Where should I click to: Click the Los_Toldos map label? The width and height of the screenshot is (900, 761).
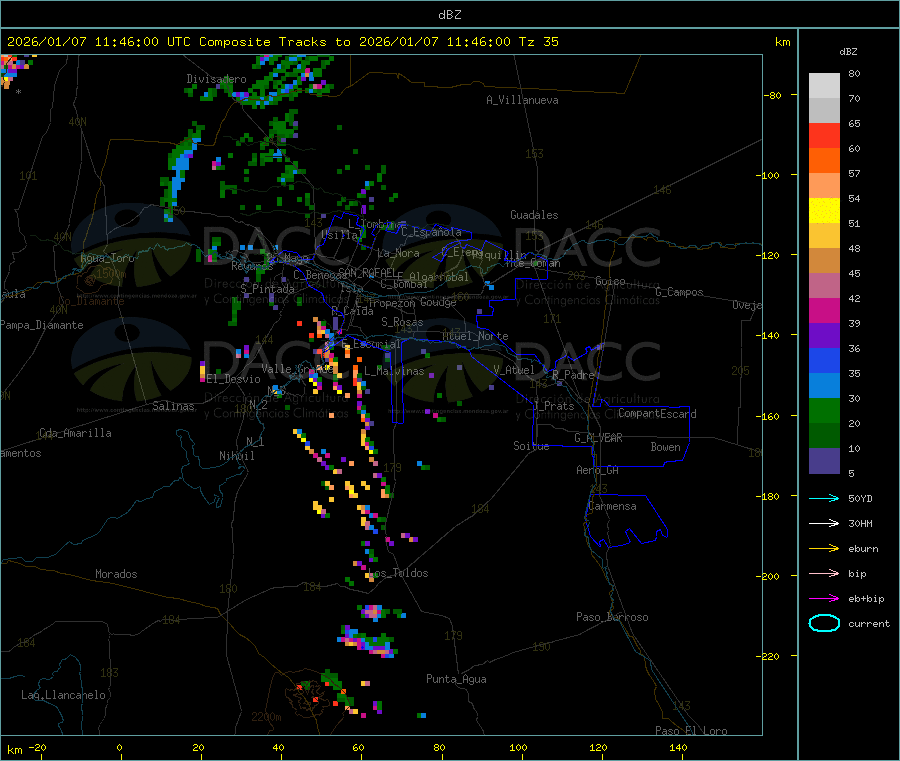pos(398,573)
